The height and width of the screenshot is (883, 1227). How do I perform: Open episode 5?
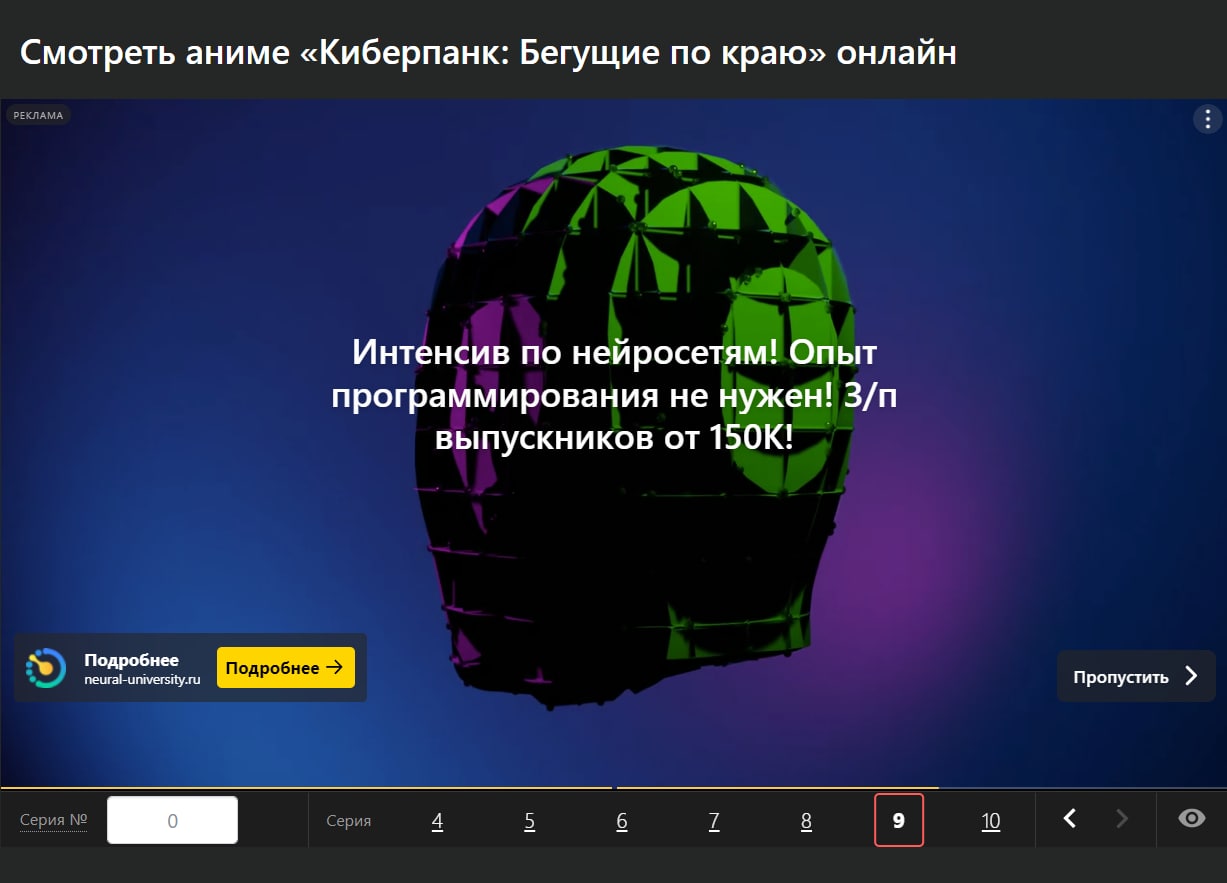tap(529, 820)
